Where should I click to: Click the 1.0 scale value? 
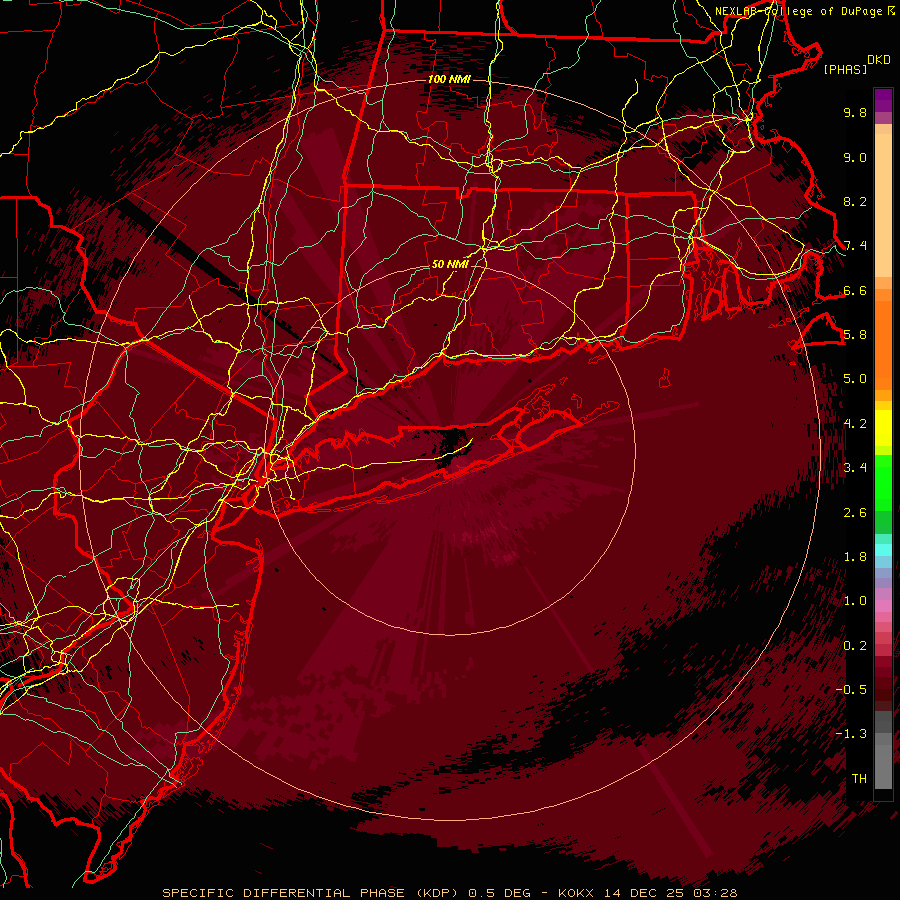855,601
